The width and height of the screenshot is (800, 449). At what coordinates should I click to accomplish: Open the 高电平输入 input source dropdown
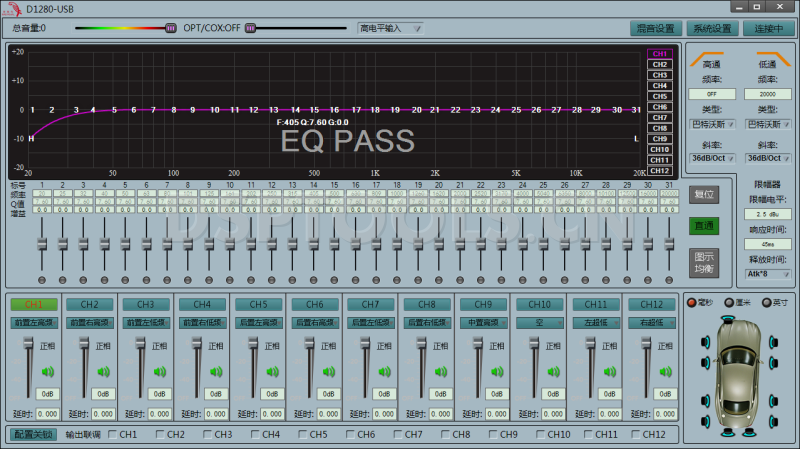(390, 28)
